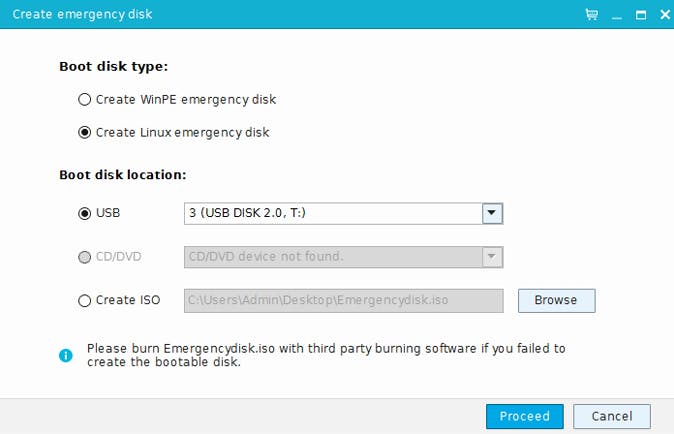Screen dimensions: 674x434
Task: Pick the CD/DVD radio button
Action: click(x=85, y=256)
